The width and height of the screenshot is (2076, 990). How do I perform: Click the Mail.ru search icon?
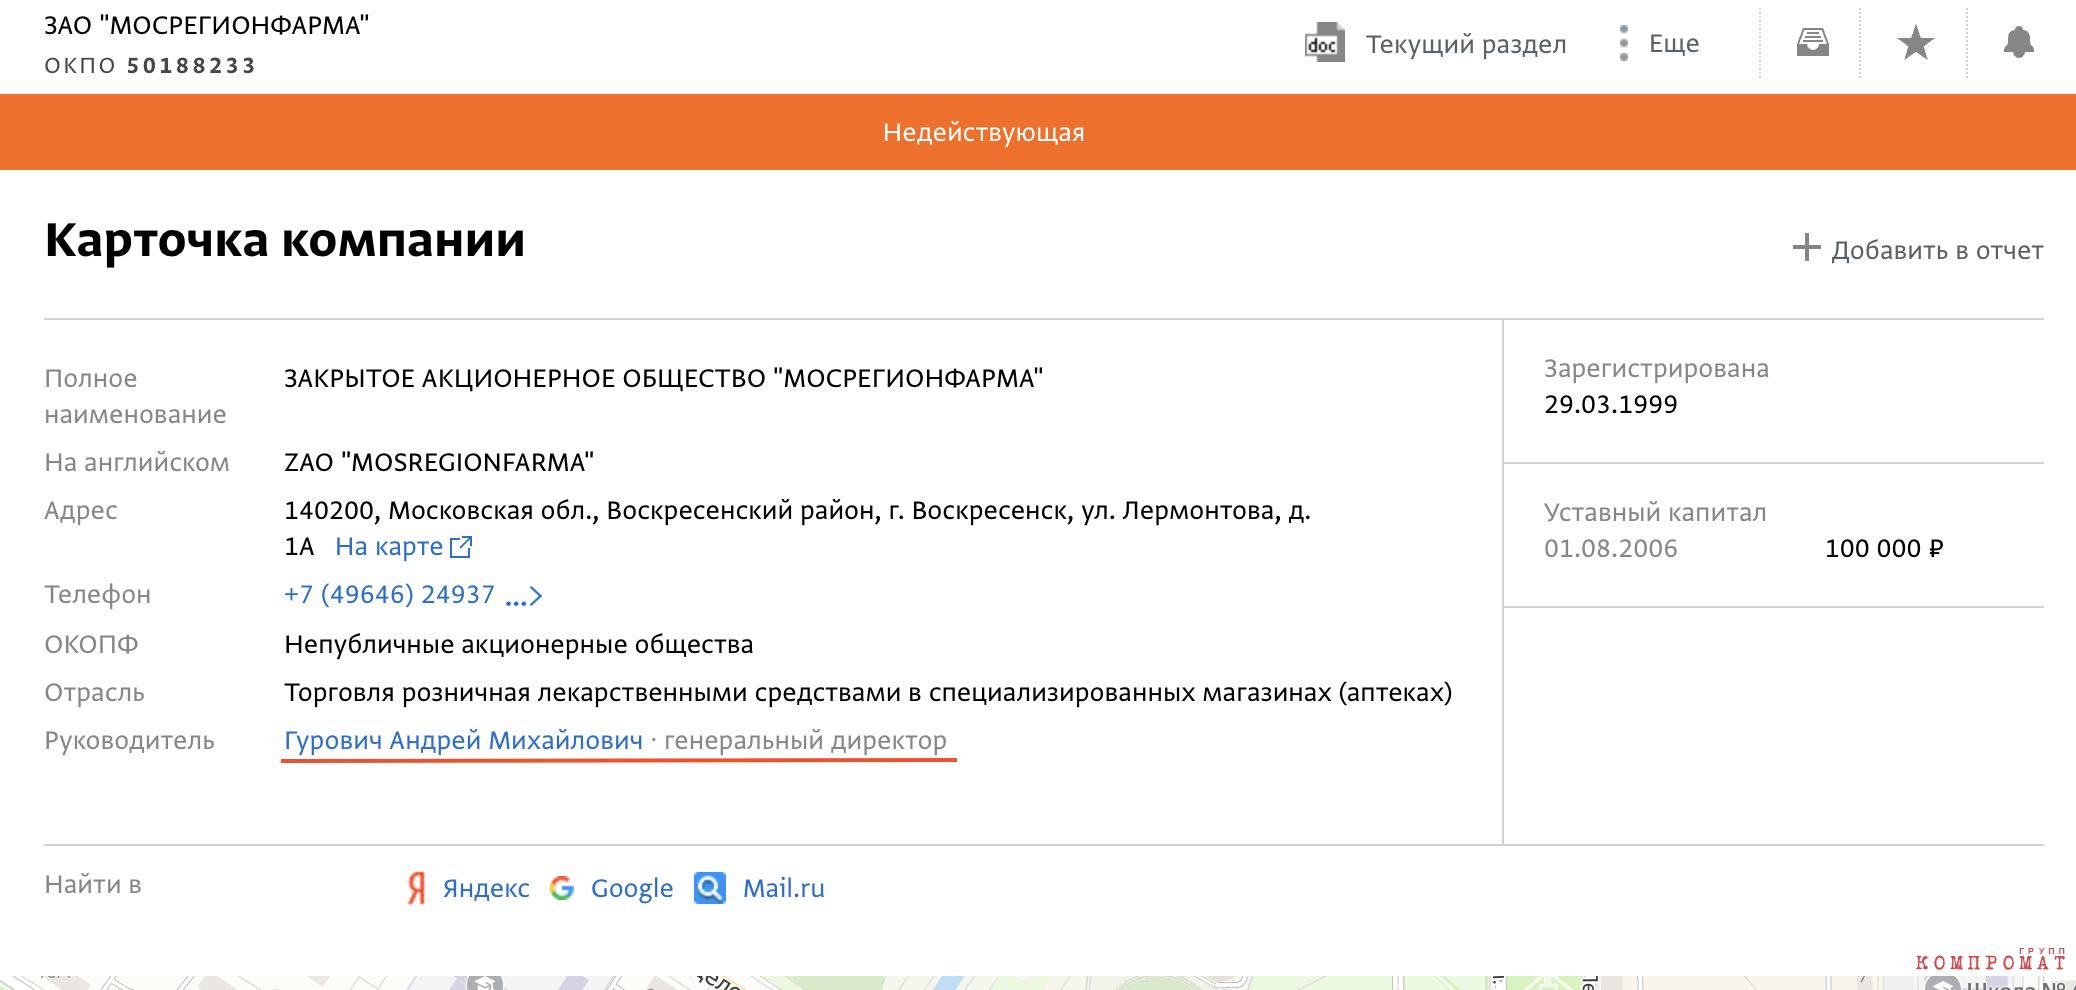[x=710, y=887]
